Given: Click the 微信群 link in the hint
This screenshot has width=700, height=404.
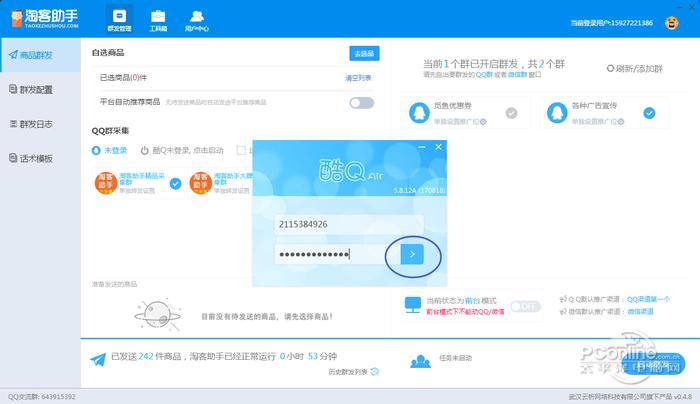Looking at the screenshot, I should click(x=517, y=75).
